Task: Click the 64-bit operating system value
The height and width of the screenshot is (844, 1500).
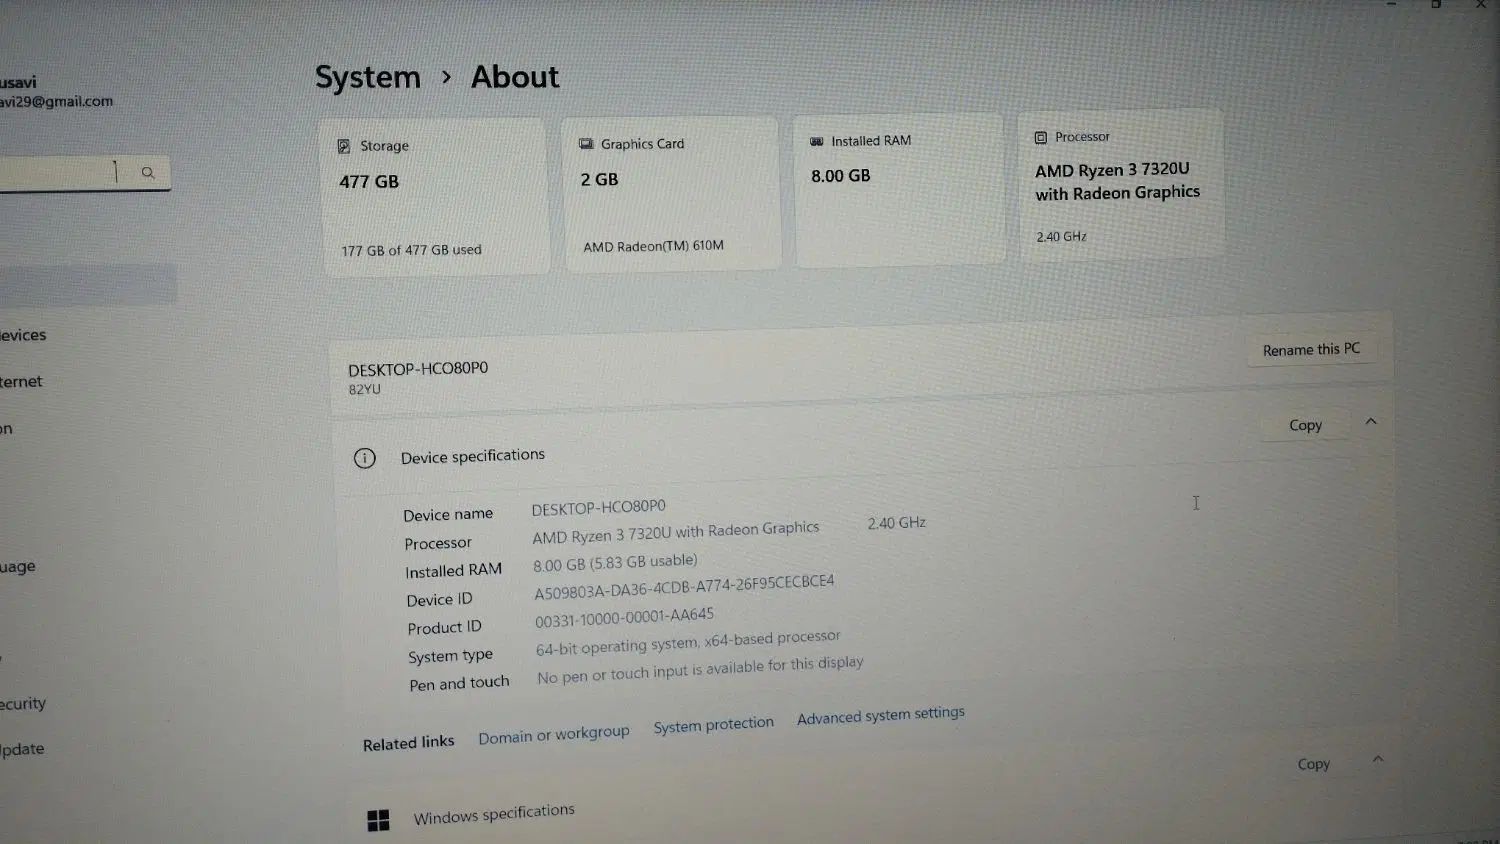Action: tap(688, 642)
